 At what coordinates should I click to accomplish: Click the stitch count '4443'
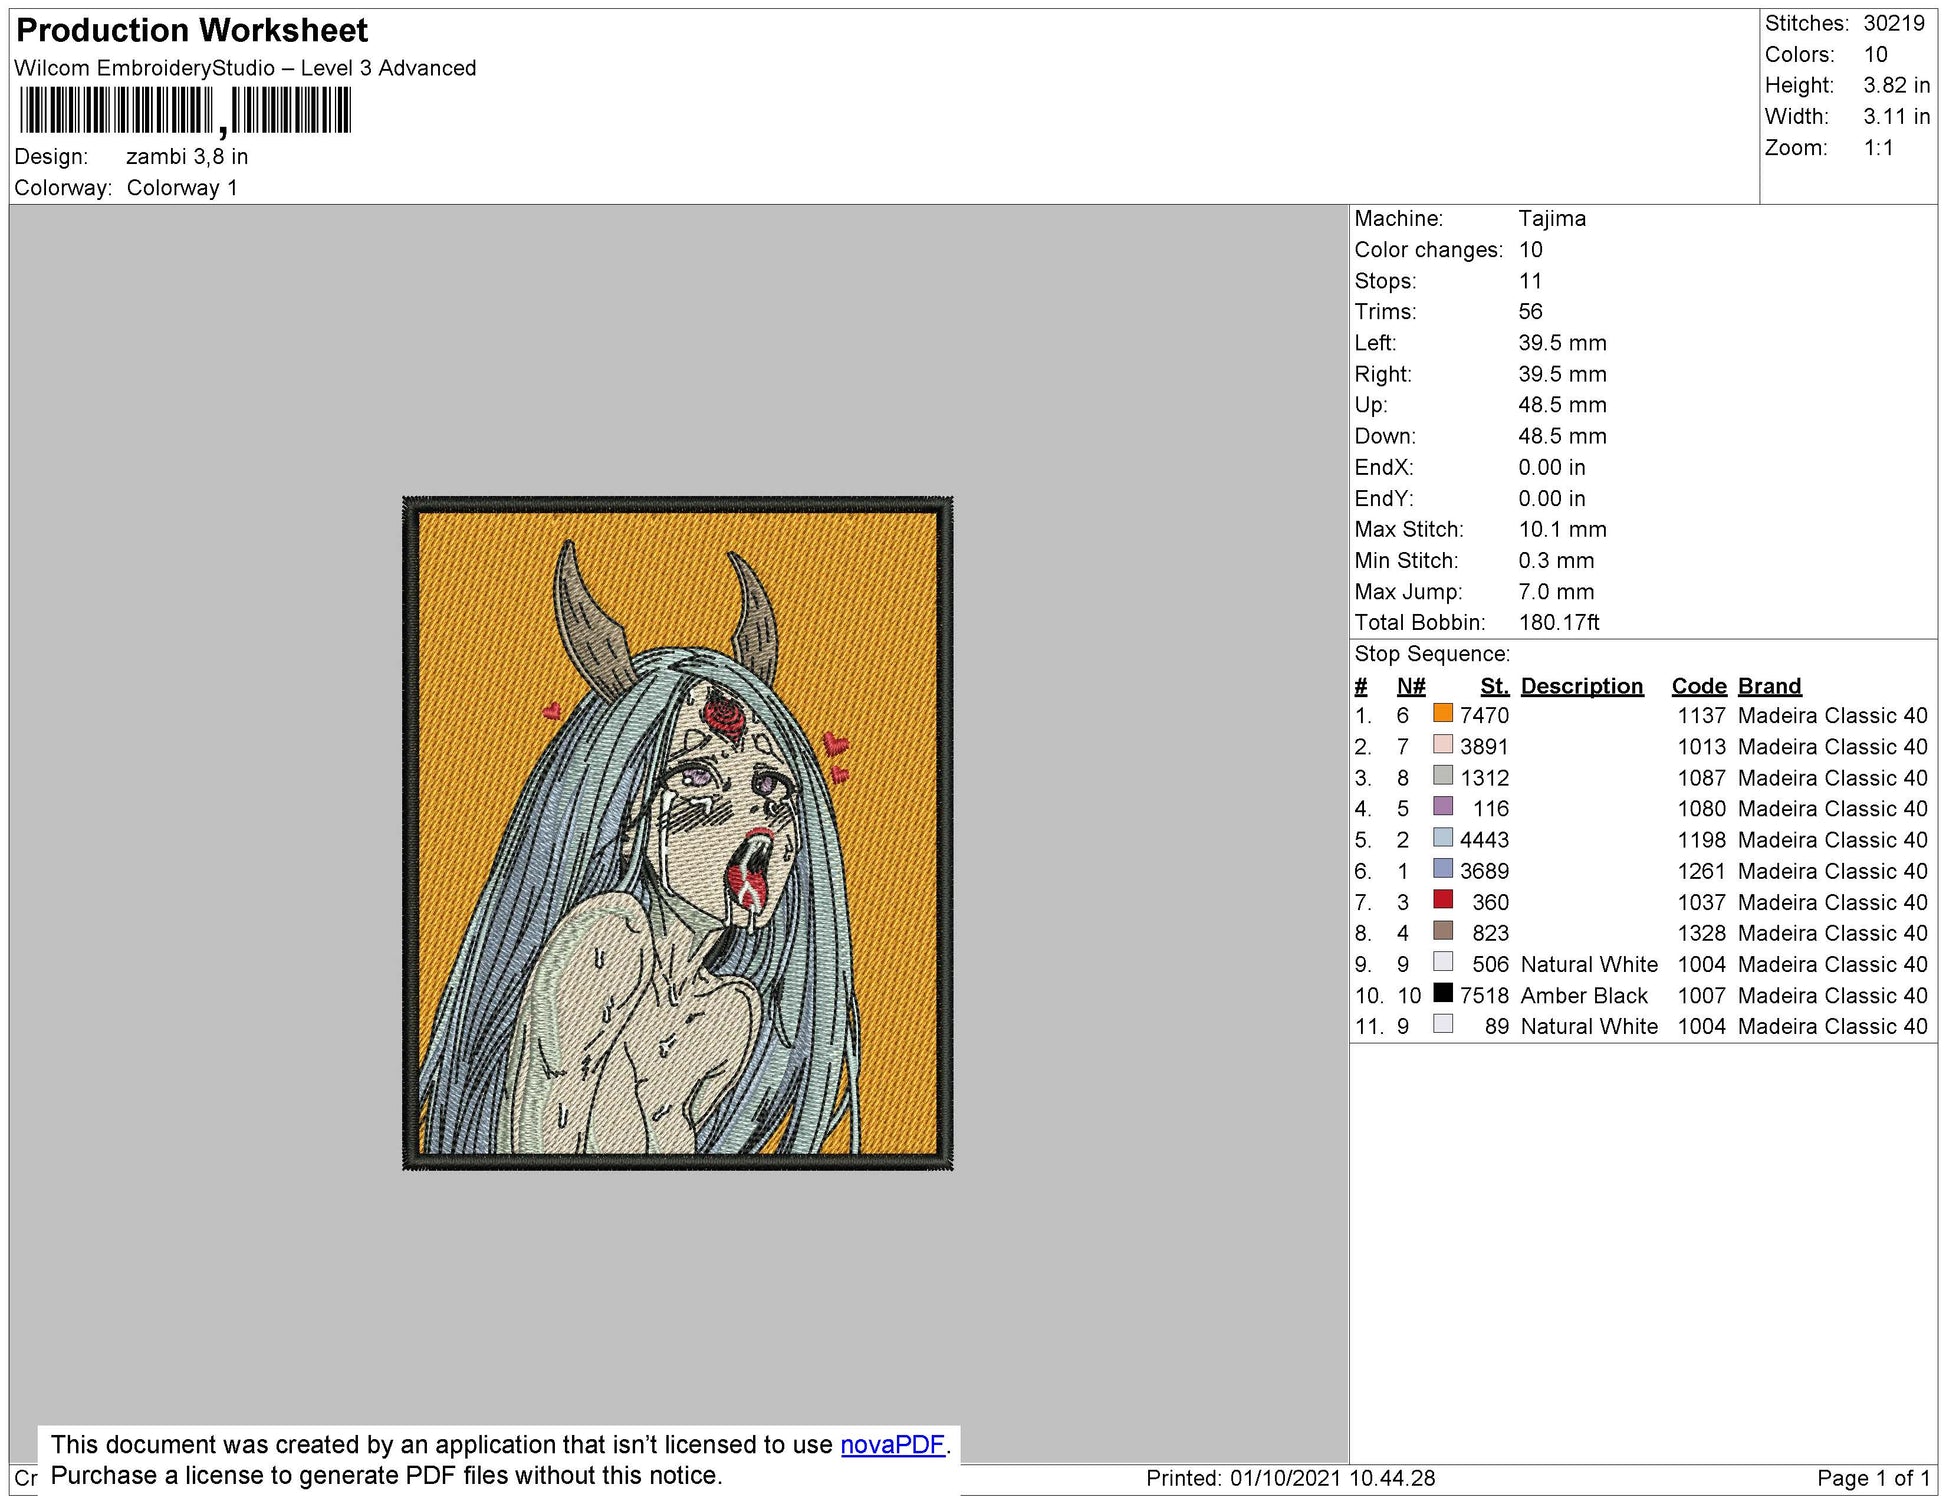pyautogui.click(x=1484, y=840)
